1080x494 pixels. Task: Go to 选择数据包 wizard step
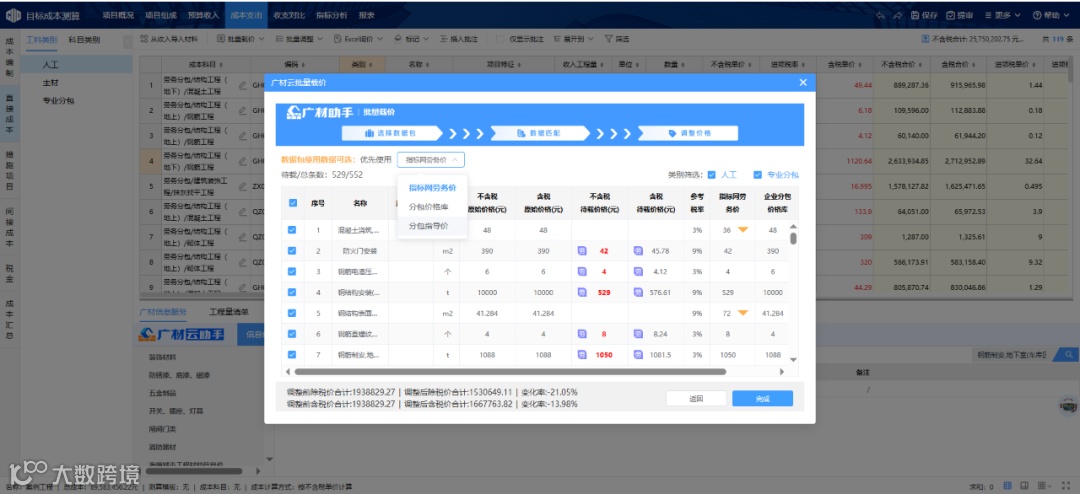coord(392,133)
